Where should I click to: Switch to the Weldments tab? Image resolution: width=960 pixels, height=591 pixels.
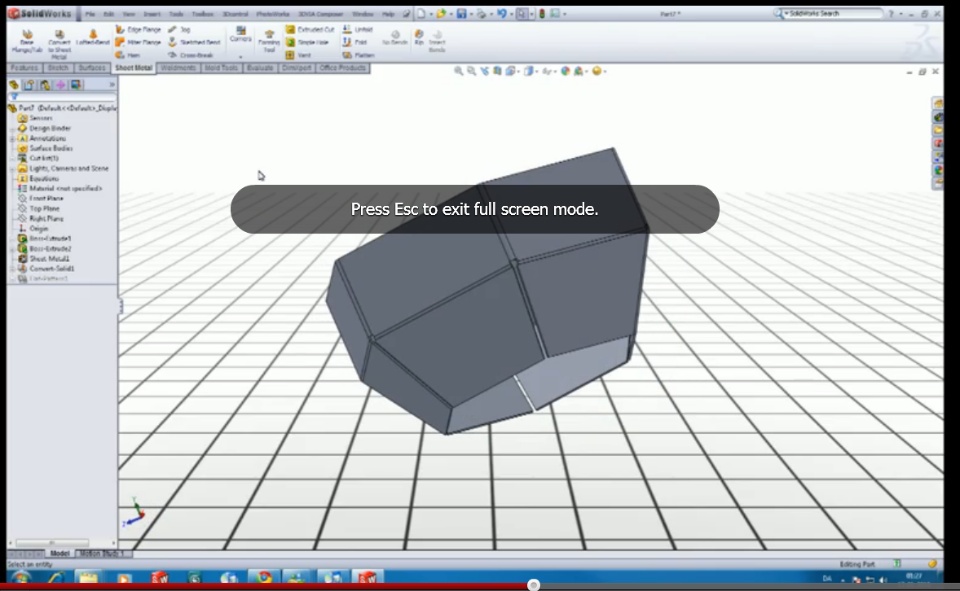[x=178, y=68]
